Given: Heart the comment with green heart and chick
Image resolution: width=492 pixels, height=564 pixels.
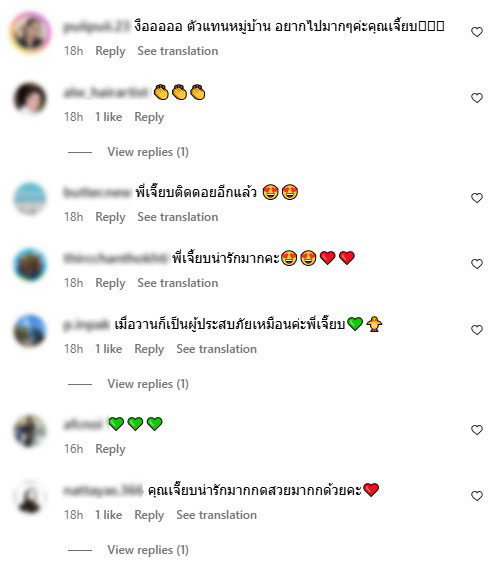Looking at the screenshot, I should tap(477, 330).
